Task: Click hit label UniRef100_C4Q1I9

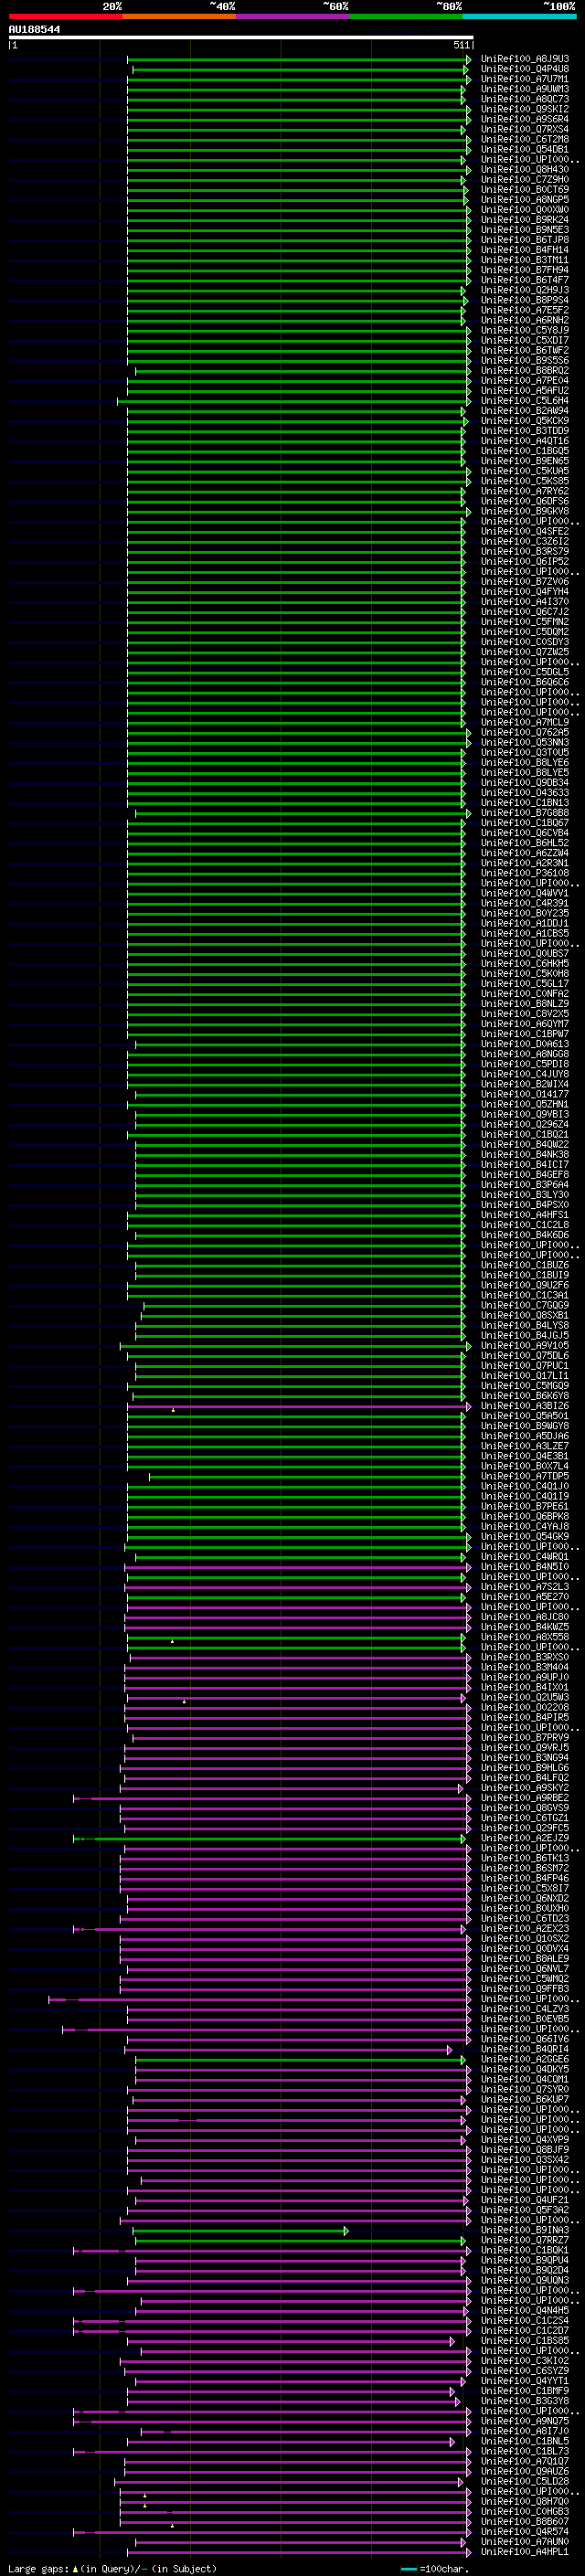Action: point(525,1496)
